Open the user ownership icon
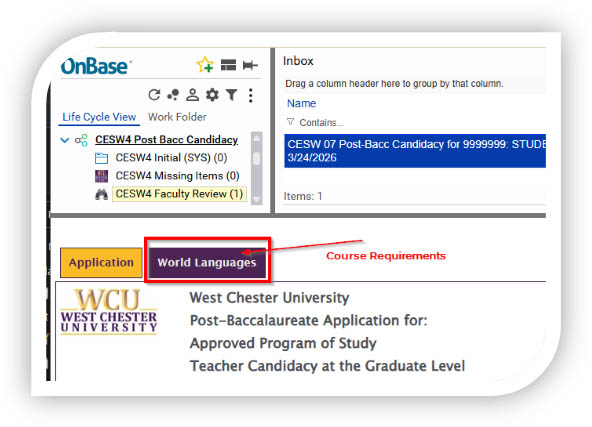This screenshot has width=592, height=427. coord(193,95)
